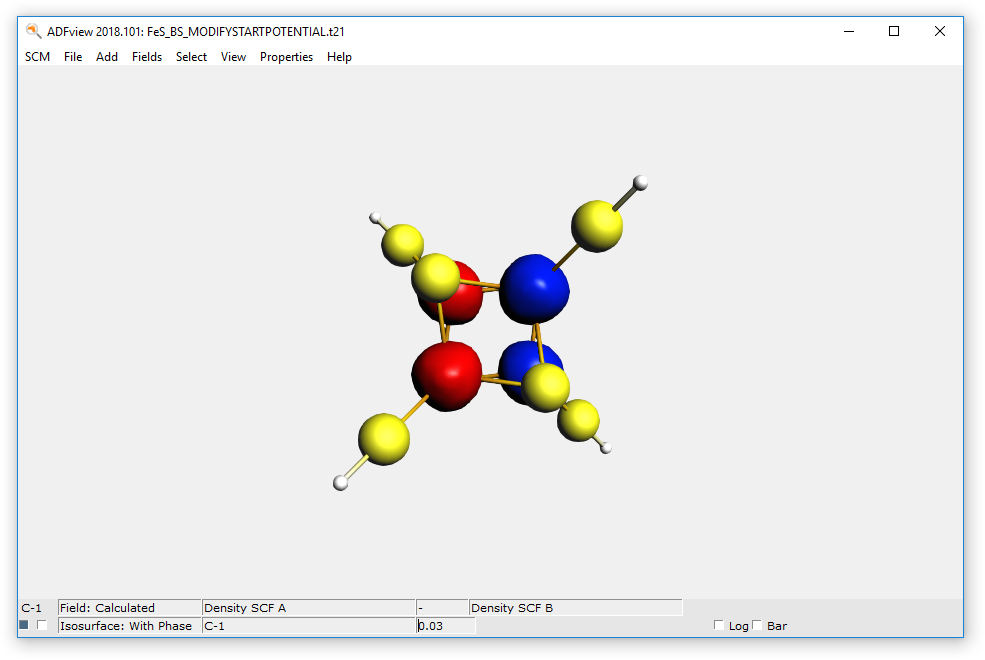Open the Select menu

191,57
